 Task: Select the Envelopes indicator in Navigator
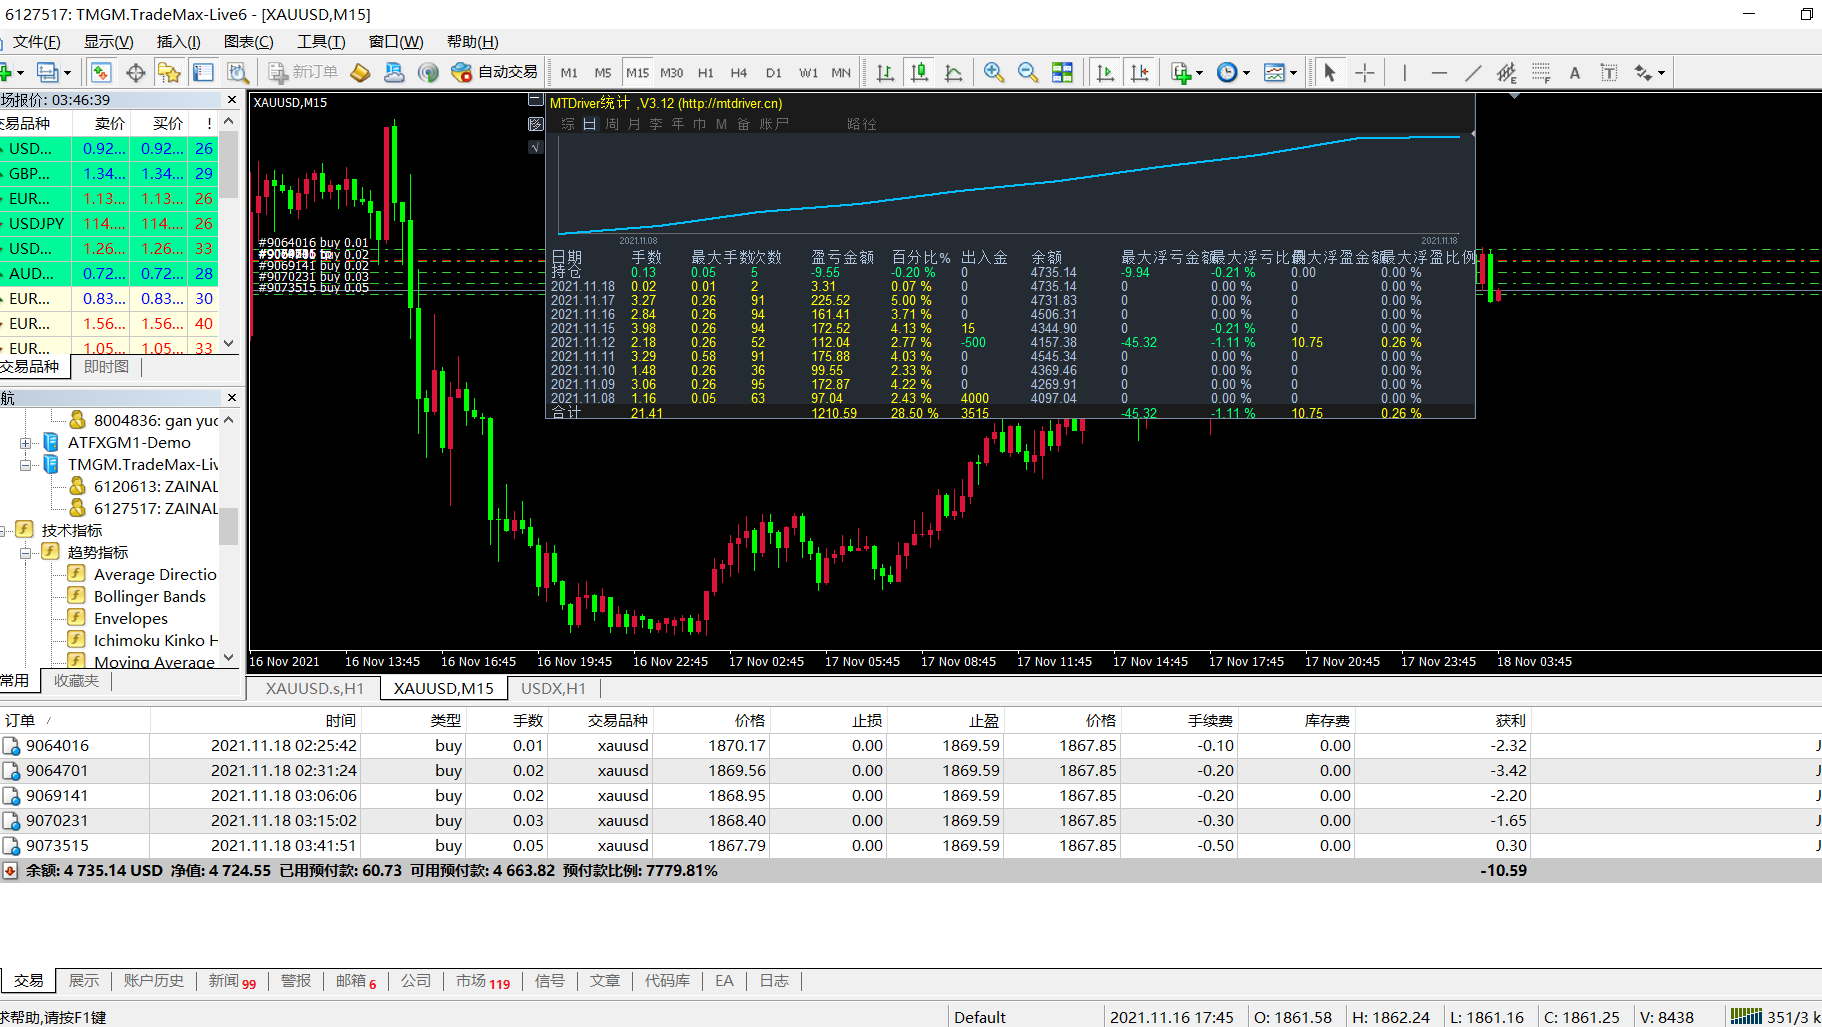coord(131,619)
